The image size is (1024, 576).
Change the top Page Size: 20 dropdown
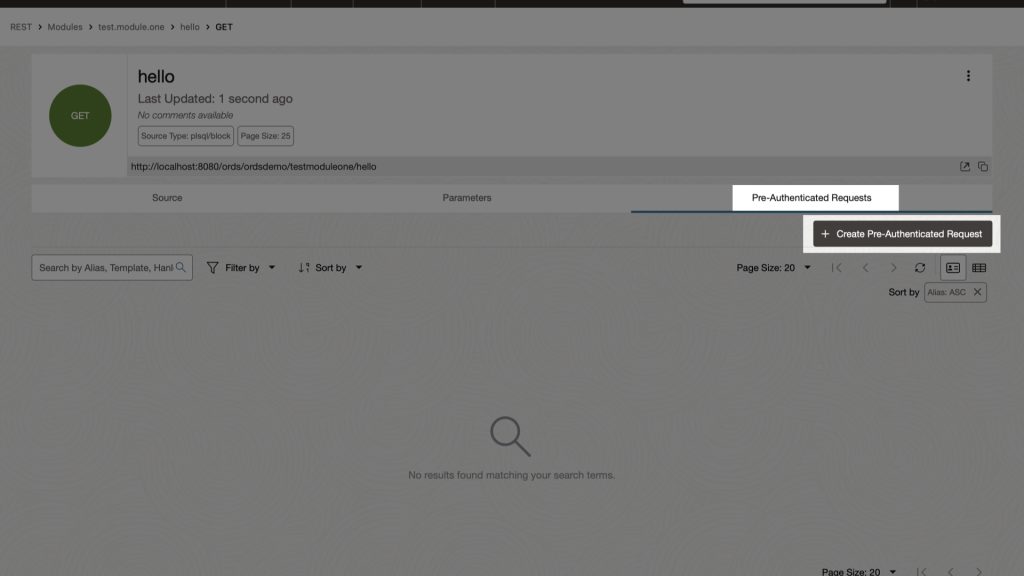click(x=773, y=268)
